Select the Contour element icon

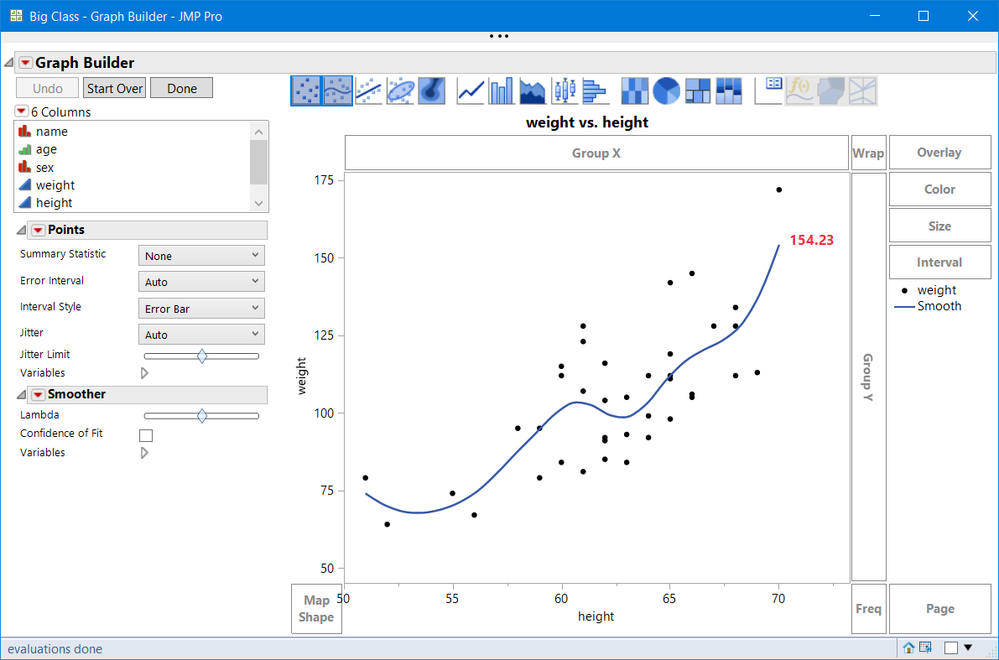pos(431,90)
